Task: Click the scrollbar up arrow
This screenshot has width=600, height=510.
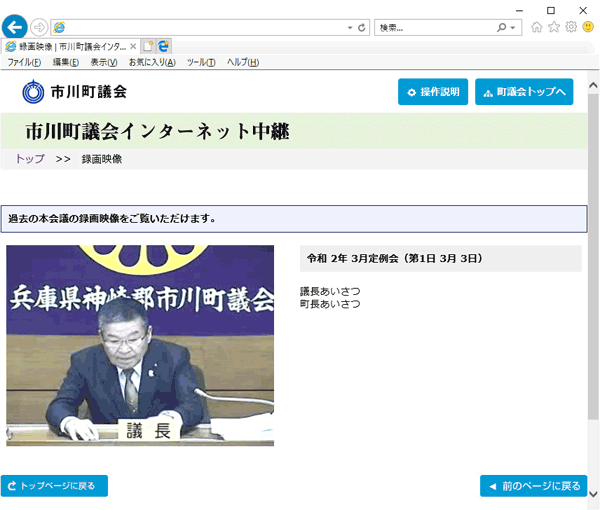Action: tap(593, 85)
